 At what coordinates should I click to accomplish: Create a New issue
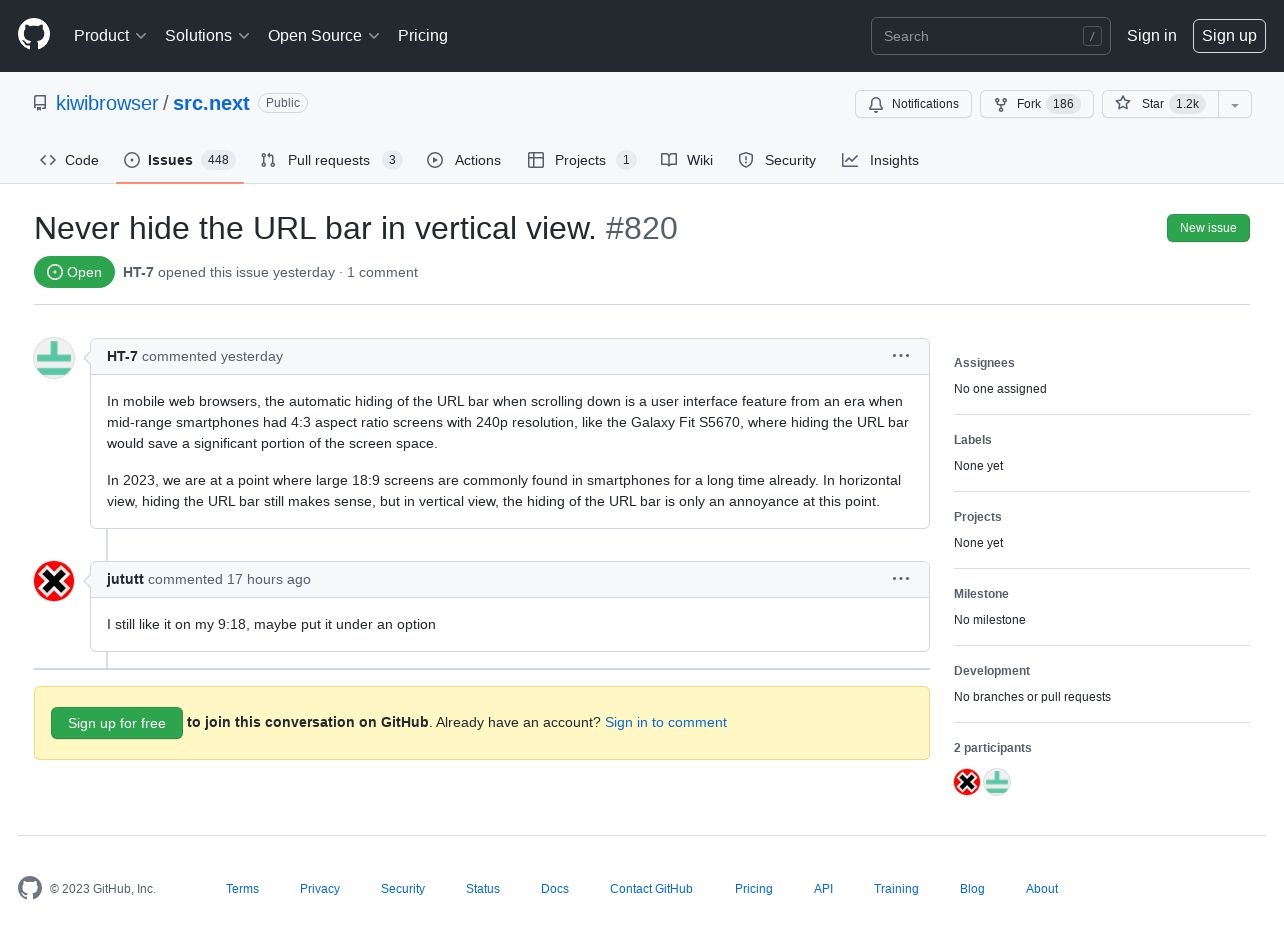point(1208,228)
